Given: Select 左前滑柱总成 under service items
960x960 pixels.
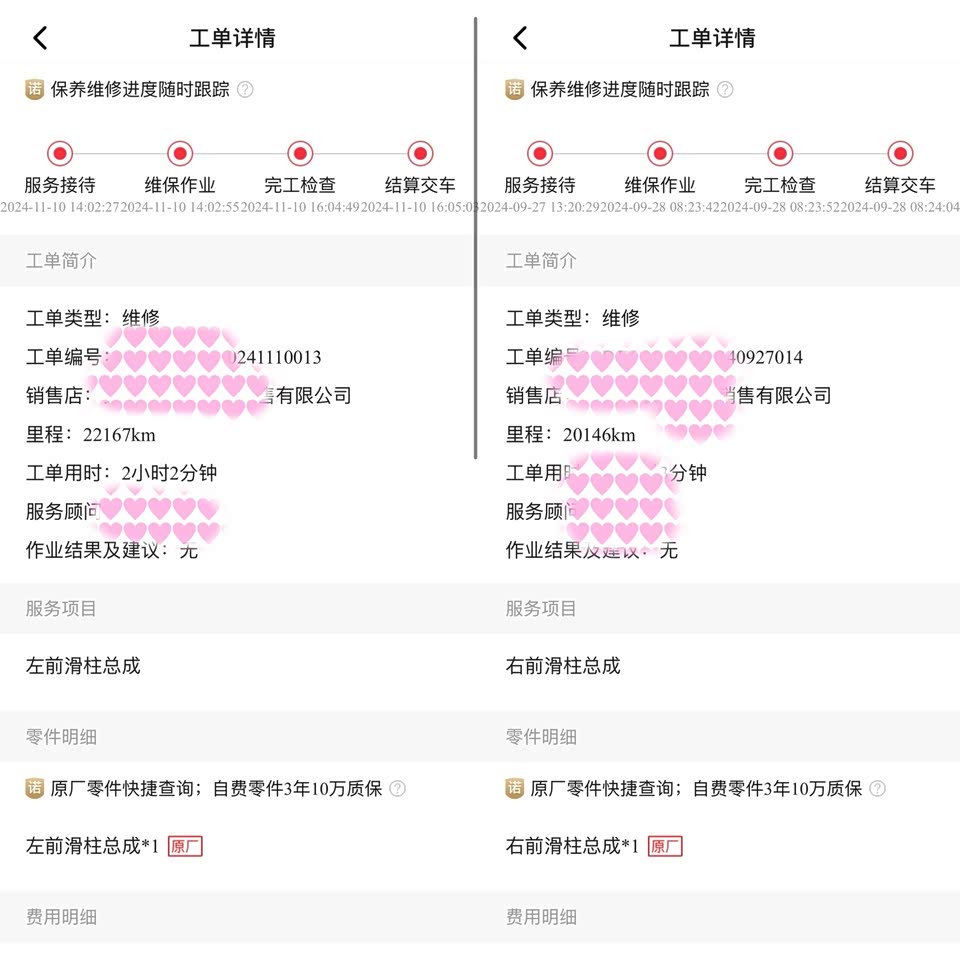Looking at the screenshot, I should pos(83,666).
